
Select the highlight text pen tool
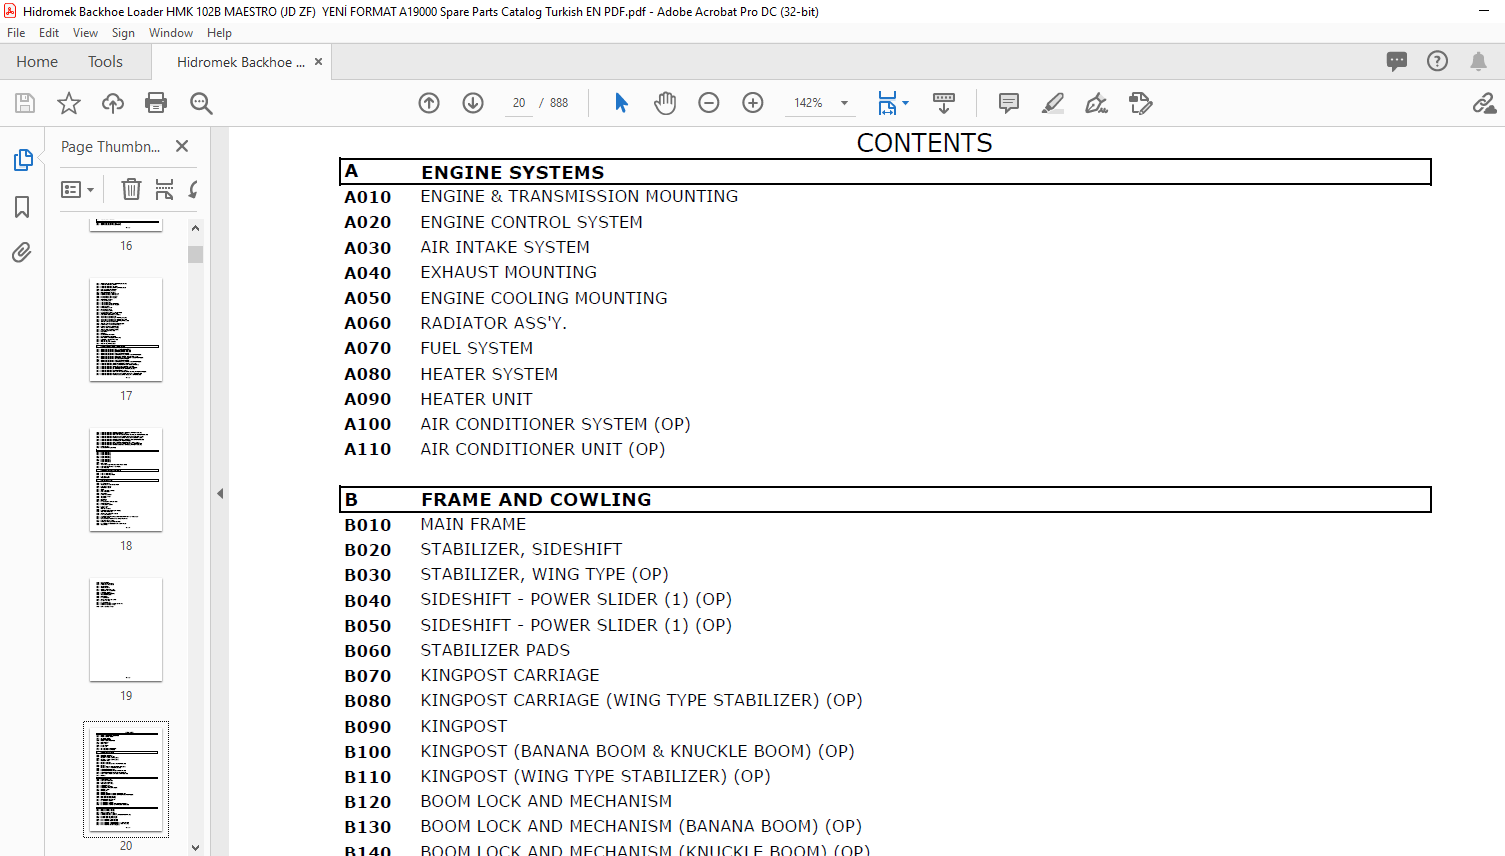click(1053, 103)
